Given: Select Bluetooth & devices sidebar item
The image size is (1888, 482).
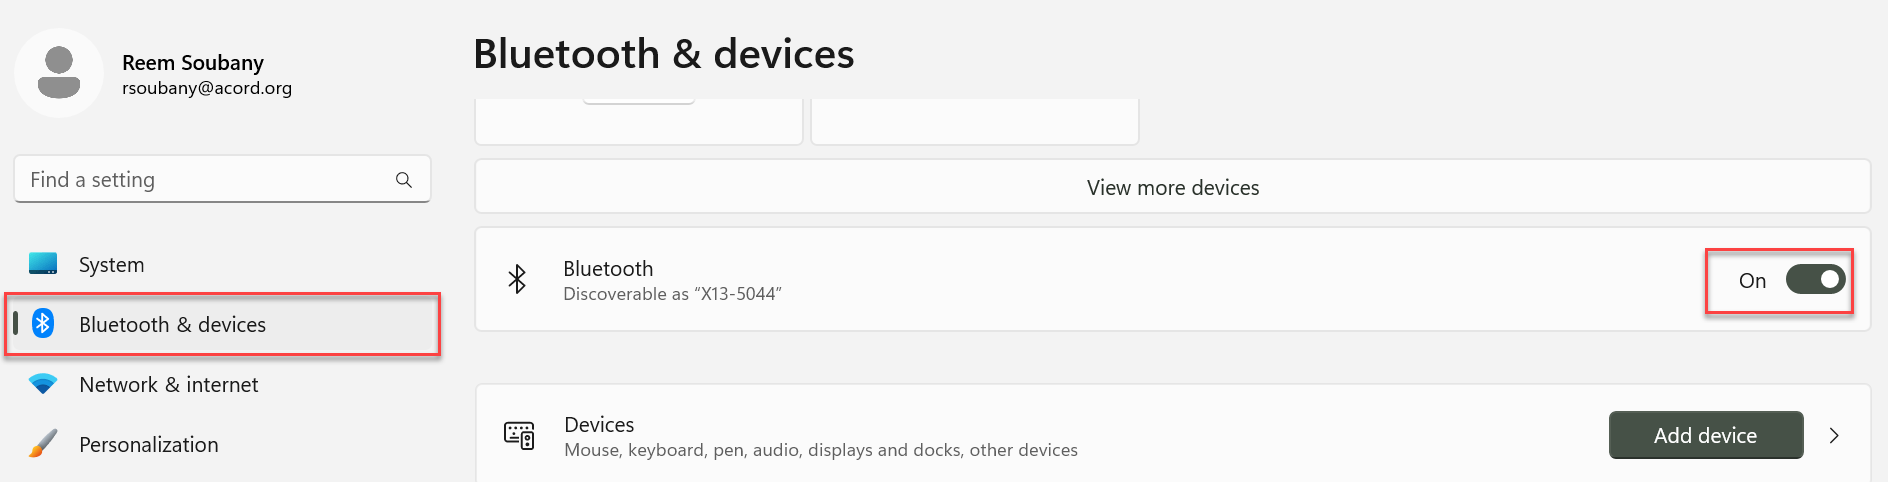Looking at the screenshot, I should [x=172, y=325].
